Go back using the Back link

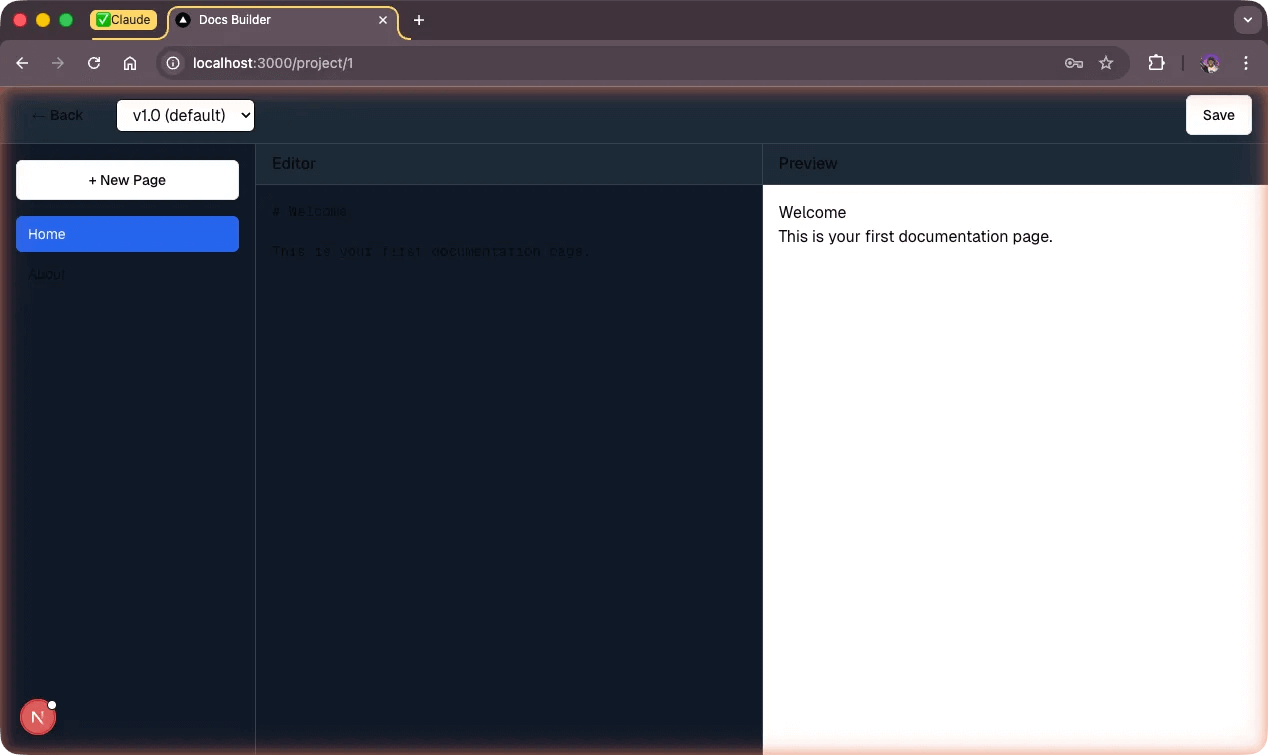point(57,115)
